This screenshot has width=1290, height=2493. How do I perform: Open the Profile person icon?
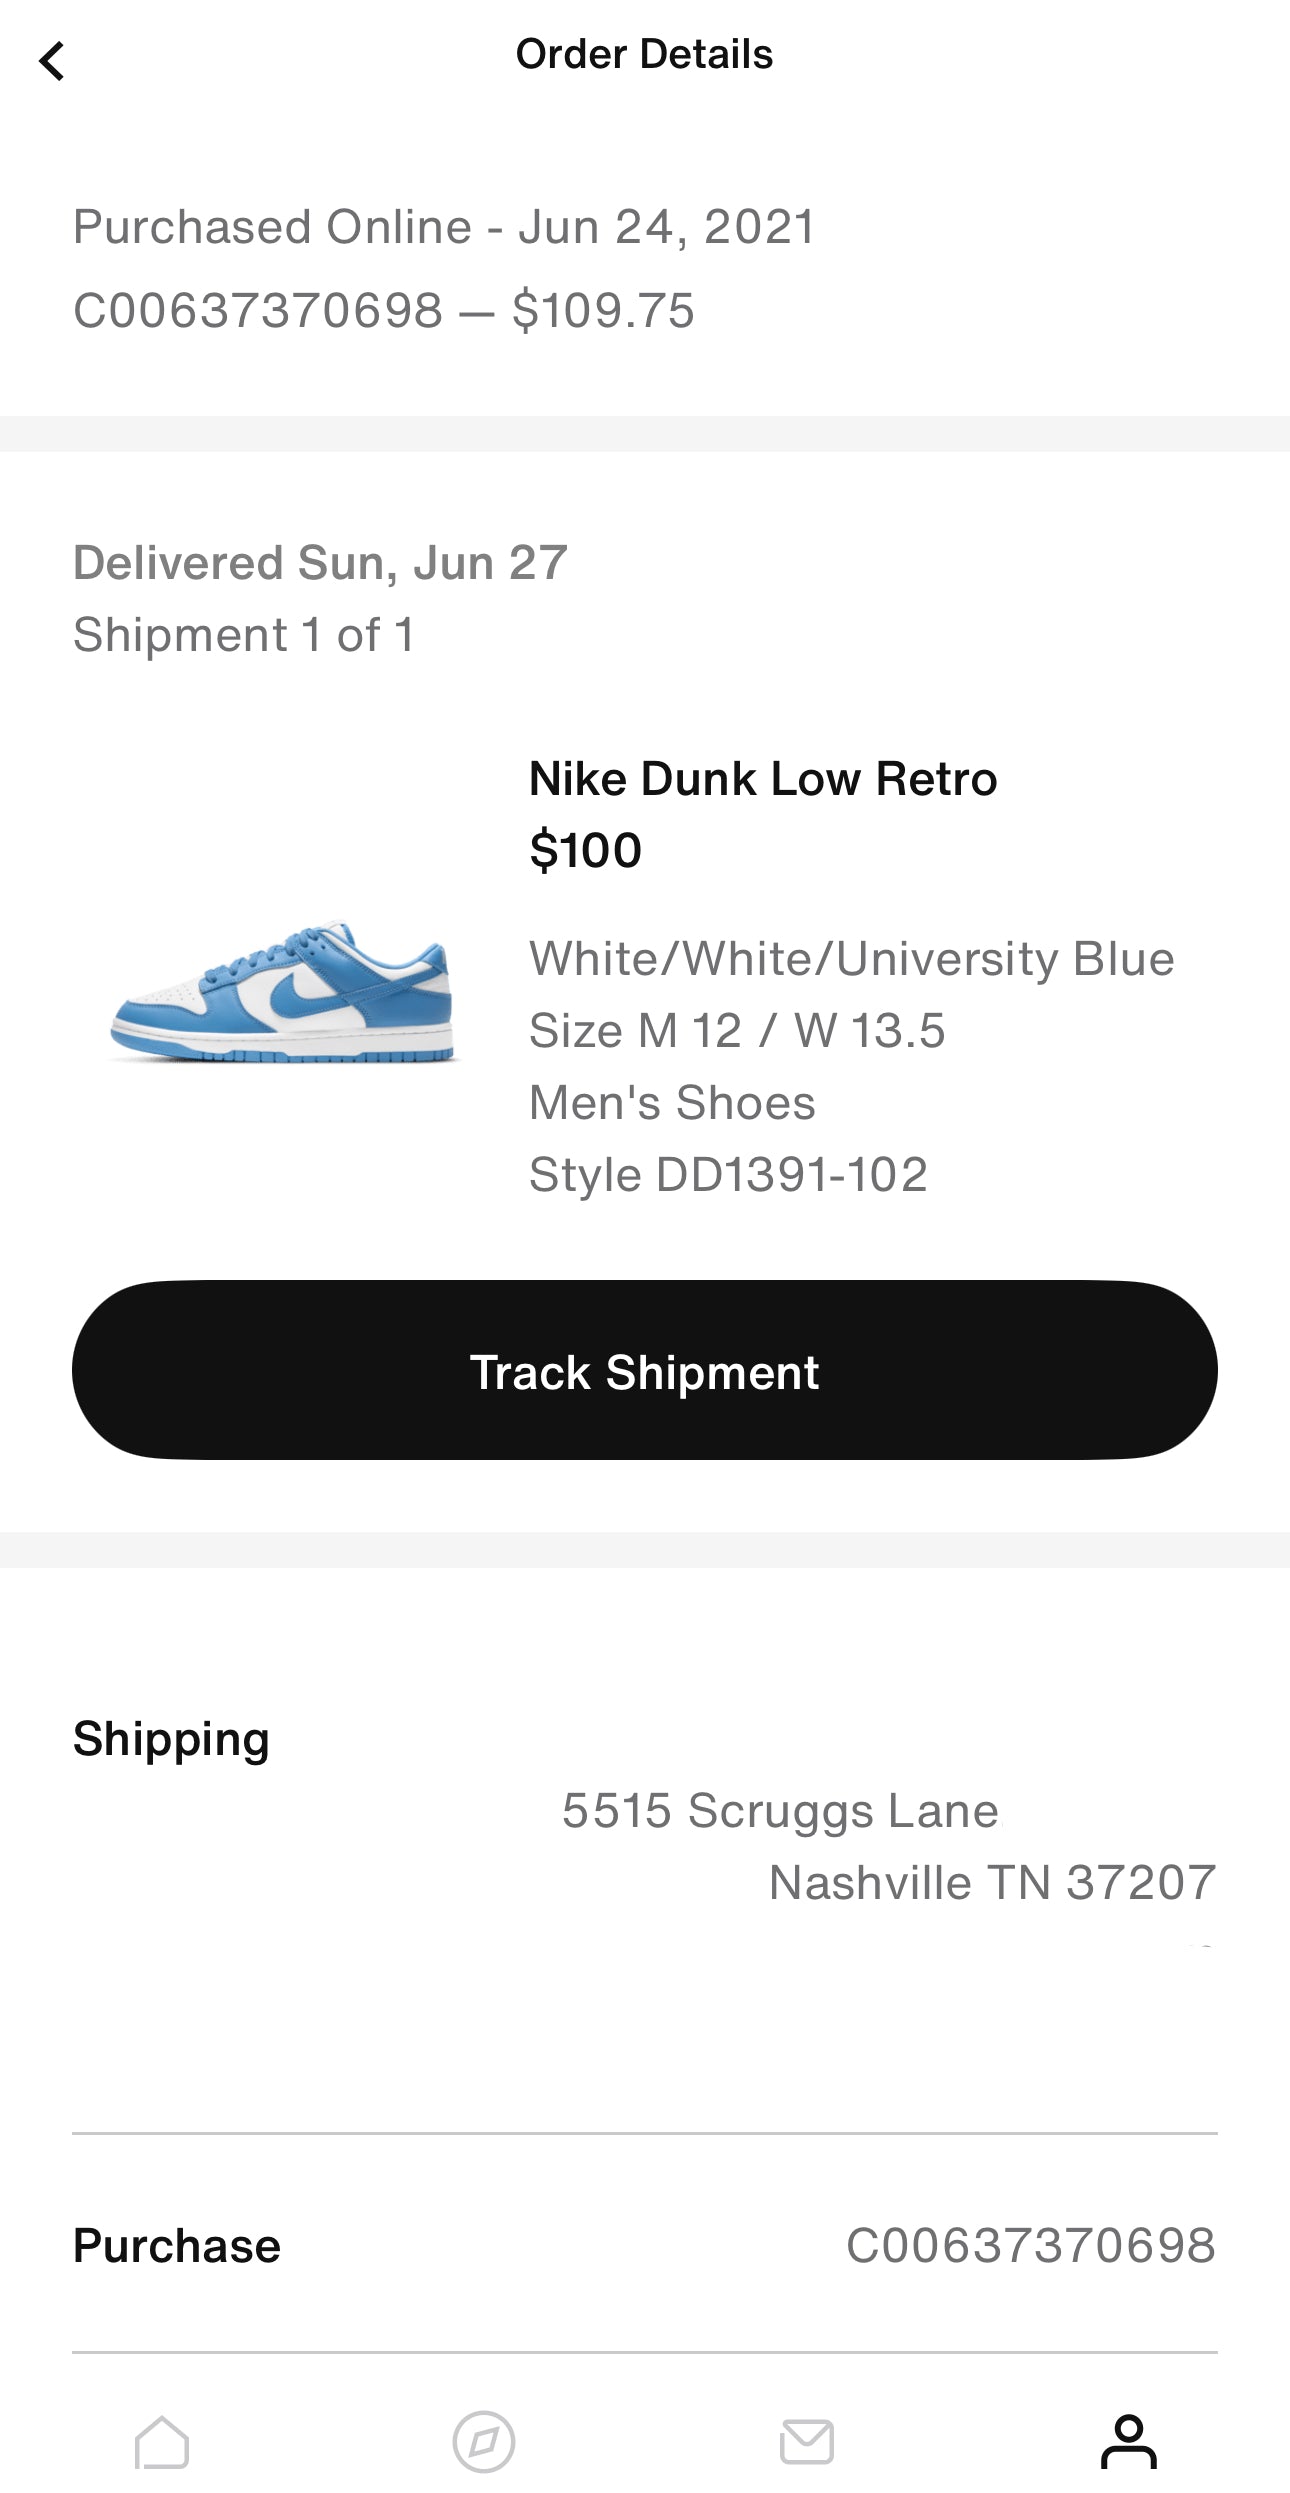pyautogui.click(x=1128, y=2442)
